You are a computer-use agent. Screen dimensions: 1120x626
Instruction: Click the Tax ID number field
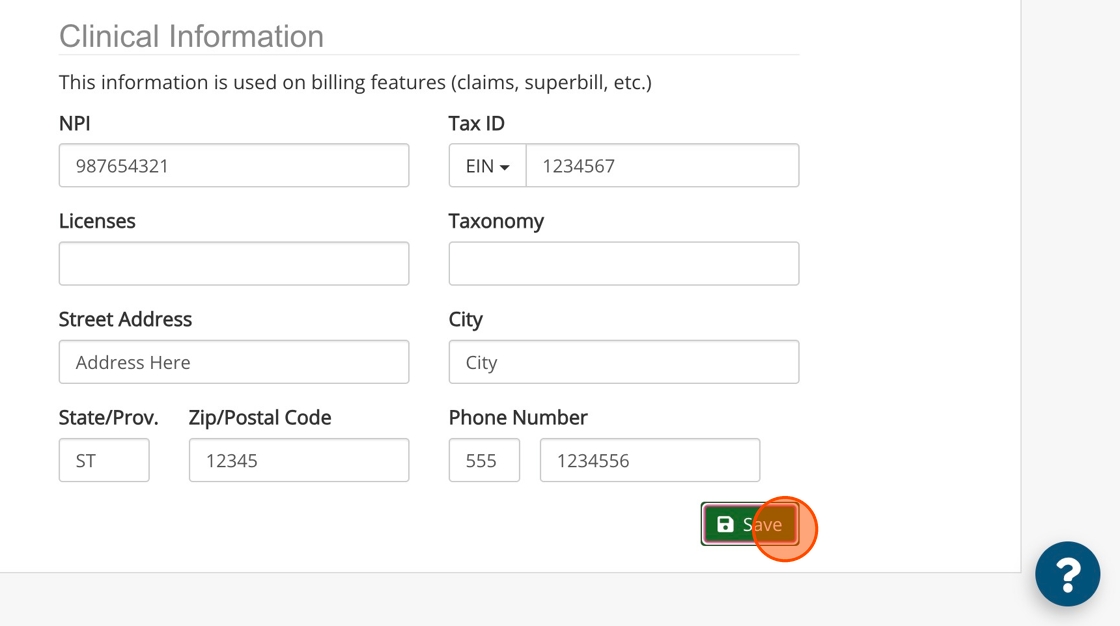[662, 166]
